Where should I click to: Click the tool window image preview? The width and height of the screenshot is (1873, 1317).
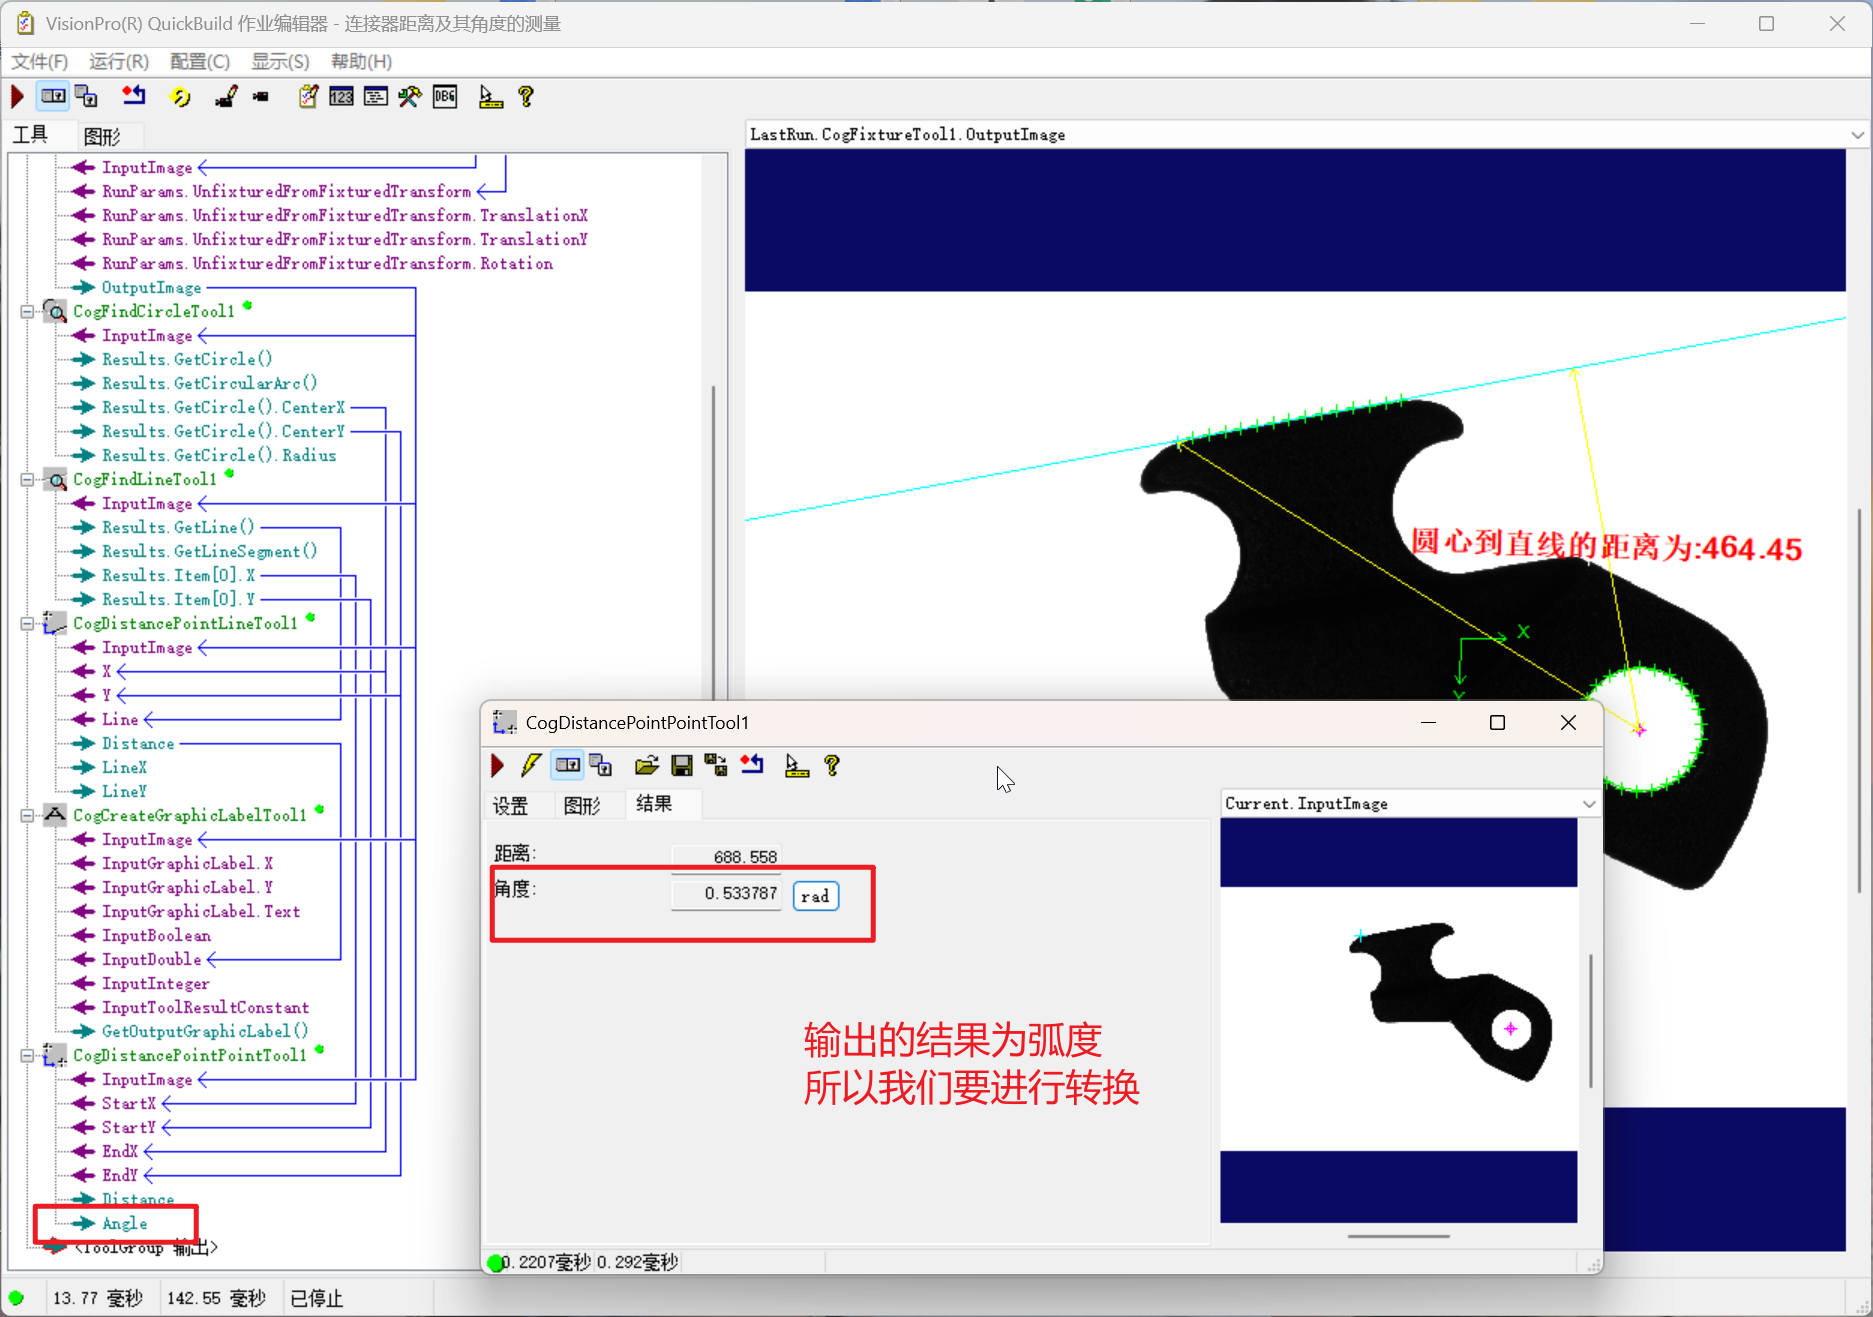tap(1398, 1019)
